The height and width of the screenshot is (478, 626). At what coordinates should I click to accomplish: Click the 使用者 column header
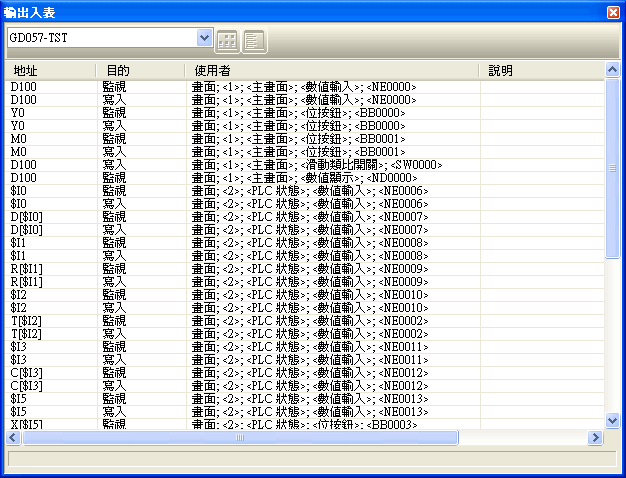point(332,71)
